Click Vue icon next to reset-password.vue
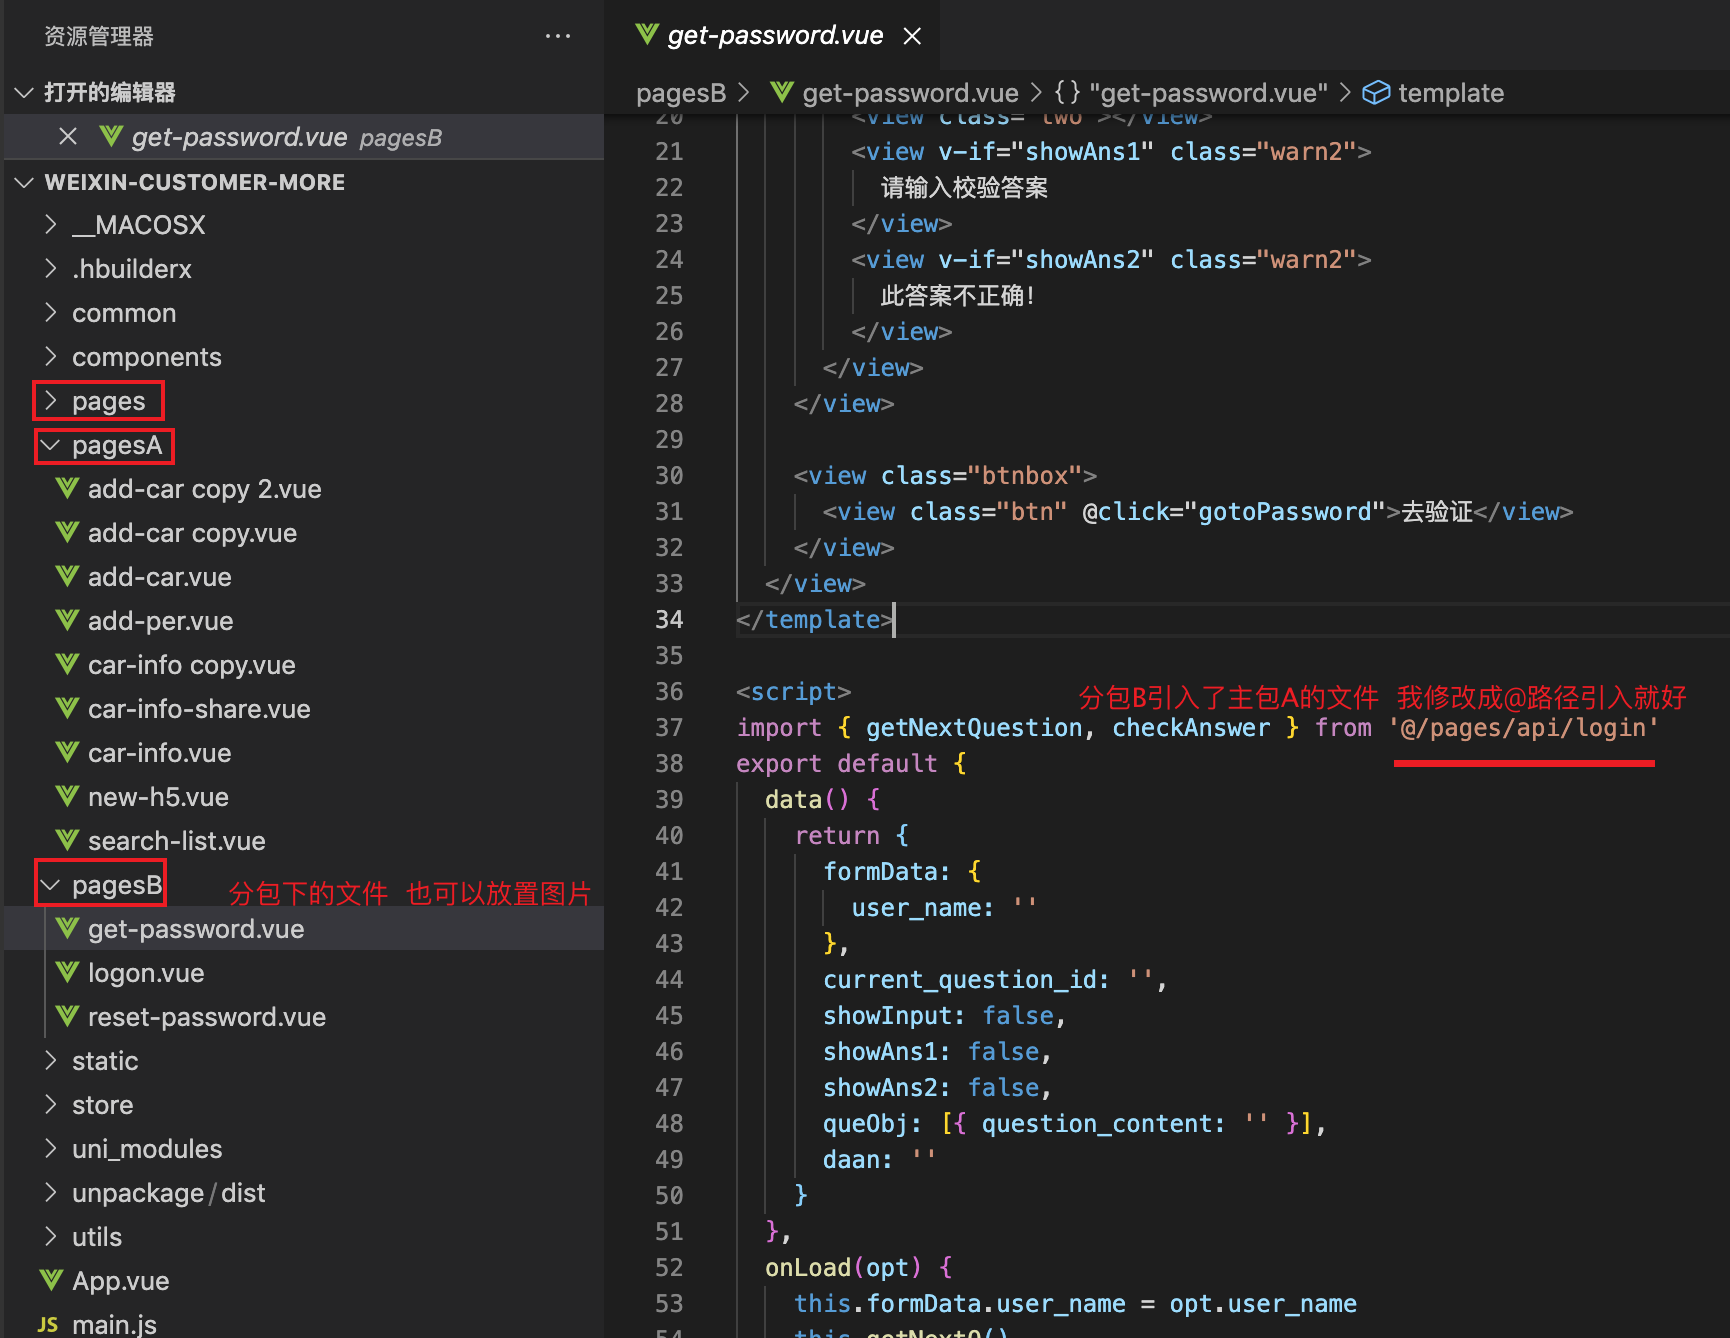Viewport: 1730px width, 1338px height. point(67,1016)
